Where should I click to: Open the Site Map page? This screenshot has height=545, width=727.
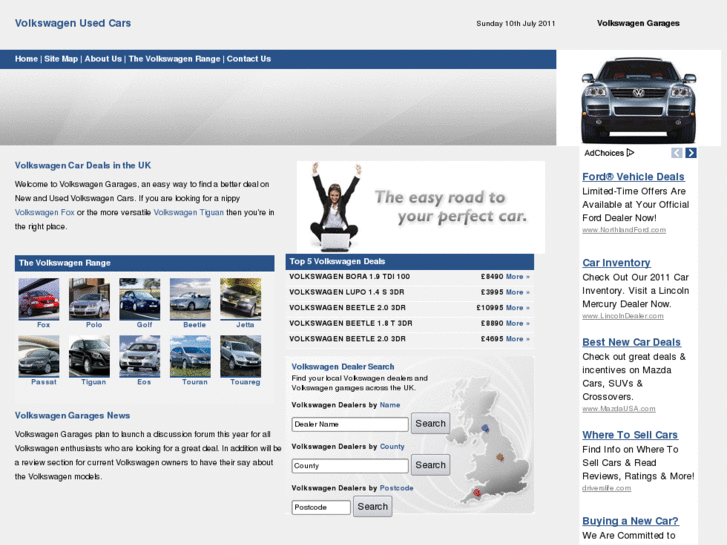point(61,59)
